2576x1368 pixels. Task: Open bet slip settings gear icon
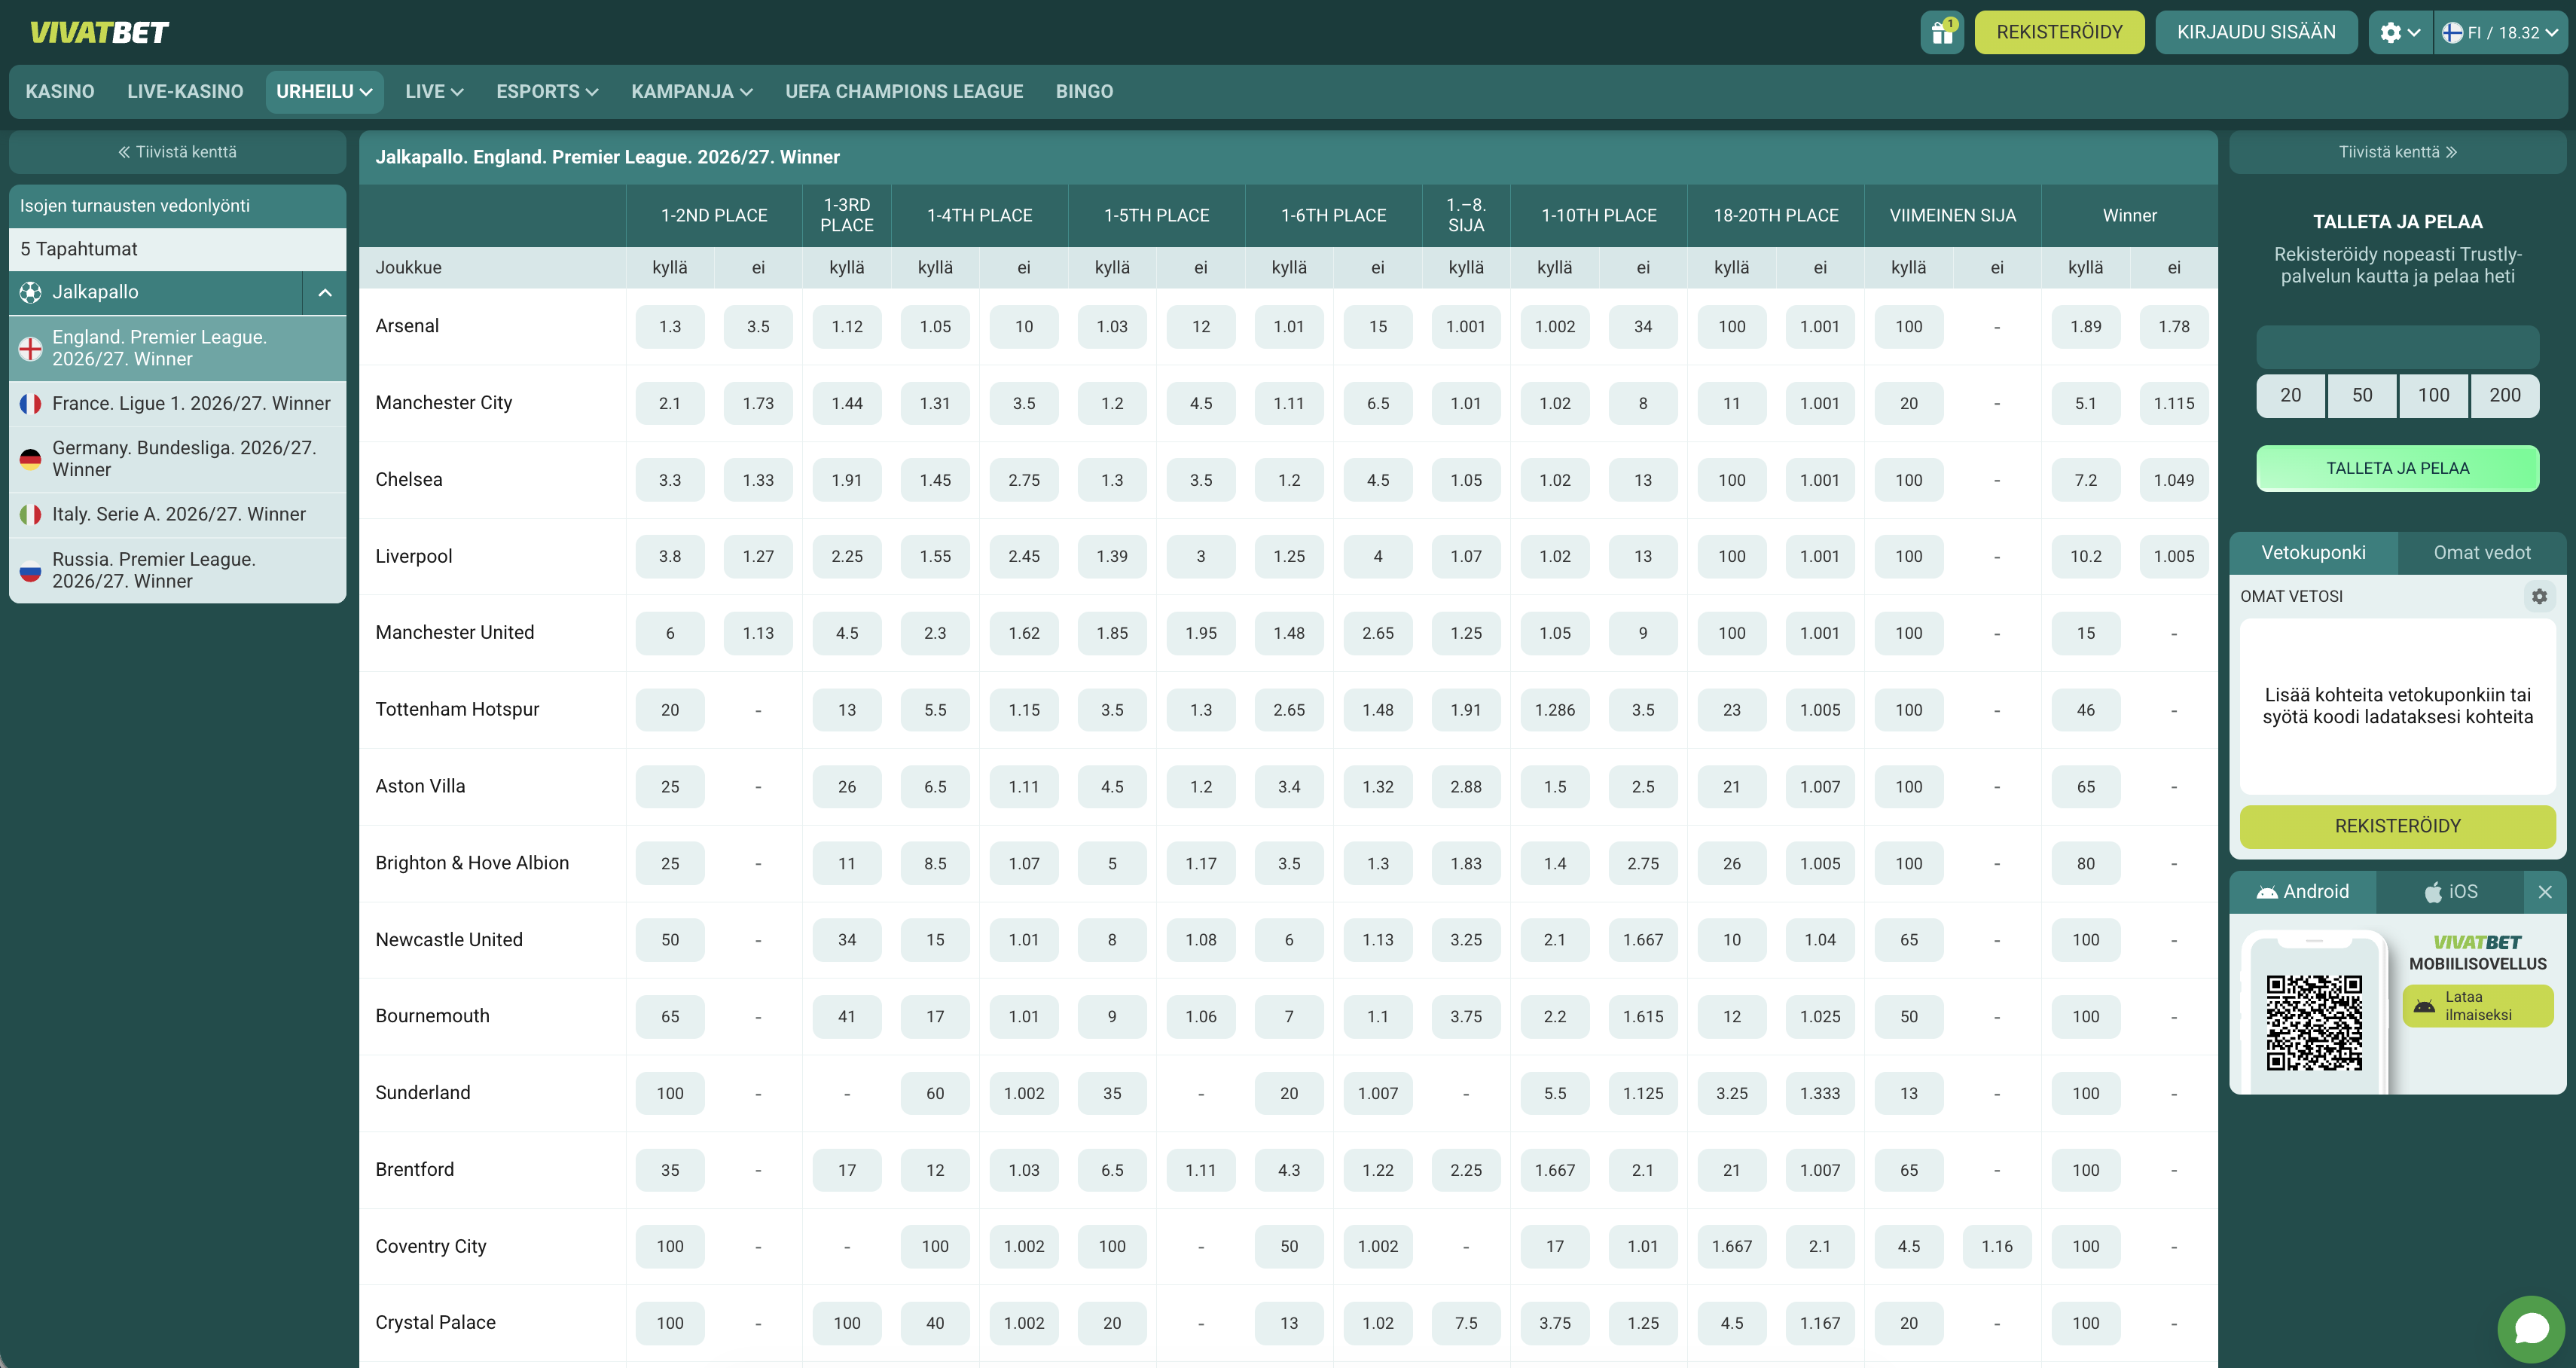(x=2539, y=596)
